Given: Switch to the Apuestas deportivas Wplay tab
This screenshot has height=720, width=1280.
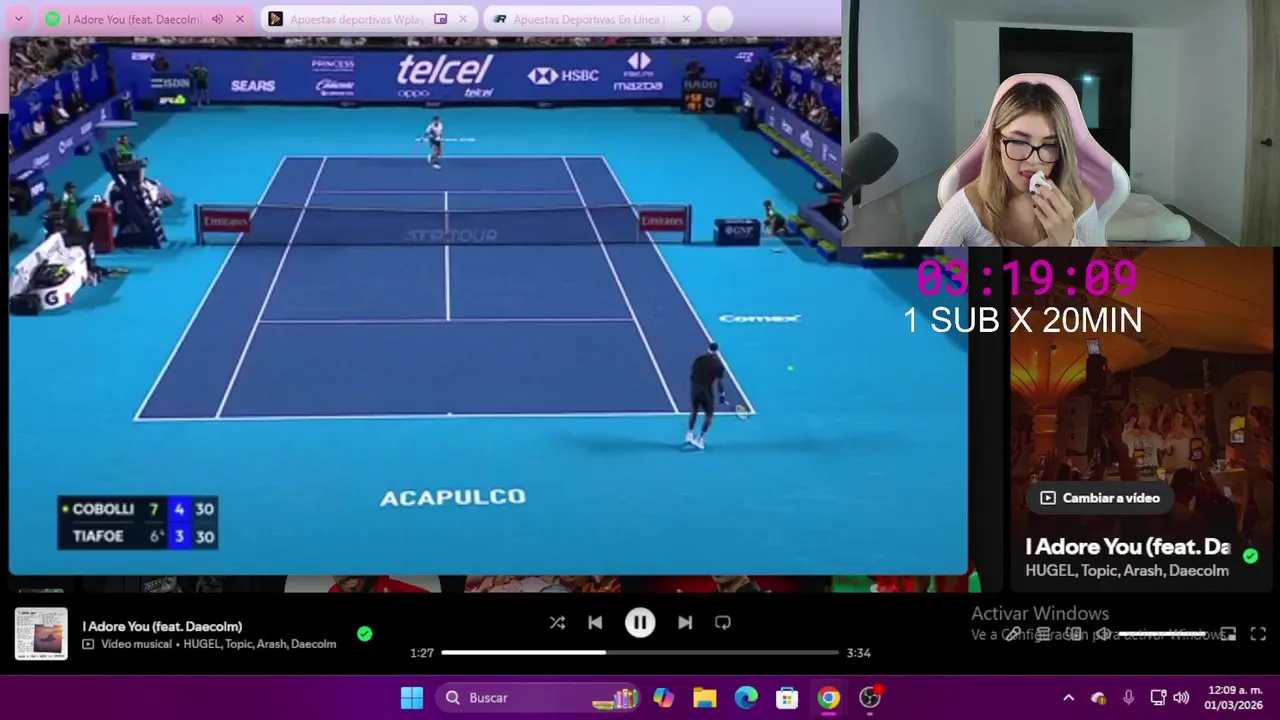Looking at the screenshot, I should tap(369, 19).
